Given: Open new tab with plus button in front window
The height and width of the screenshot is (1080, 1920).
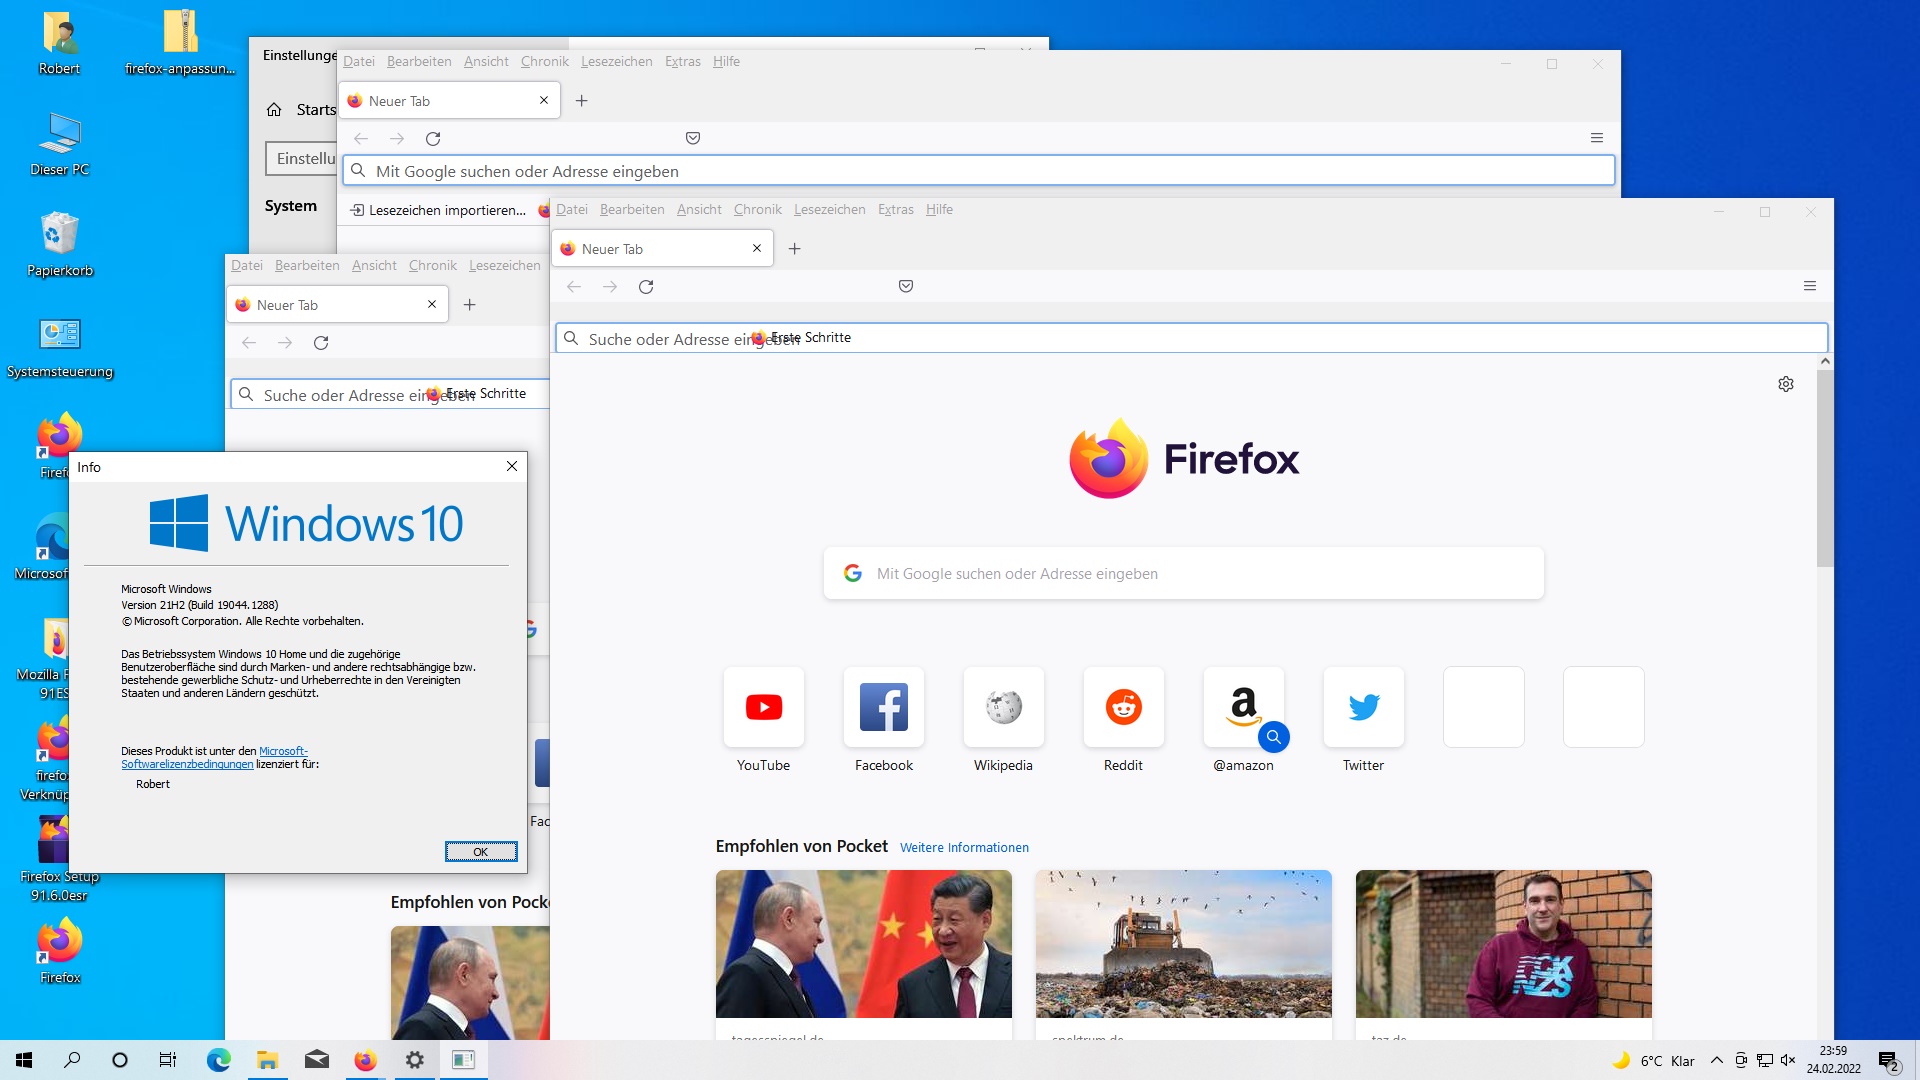Looking at the screenshot, I should coord(795,249).
